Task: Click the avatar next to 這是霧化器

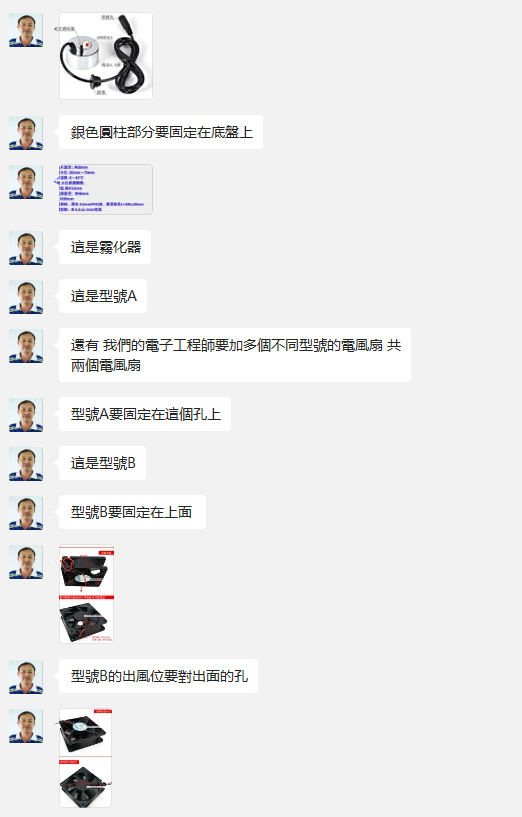Action: [26, 249]
